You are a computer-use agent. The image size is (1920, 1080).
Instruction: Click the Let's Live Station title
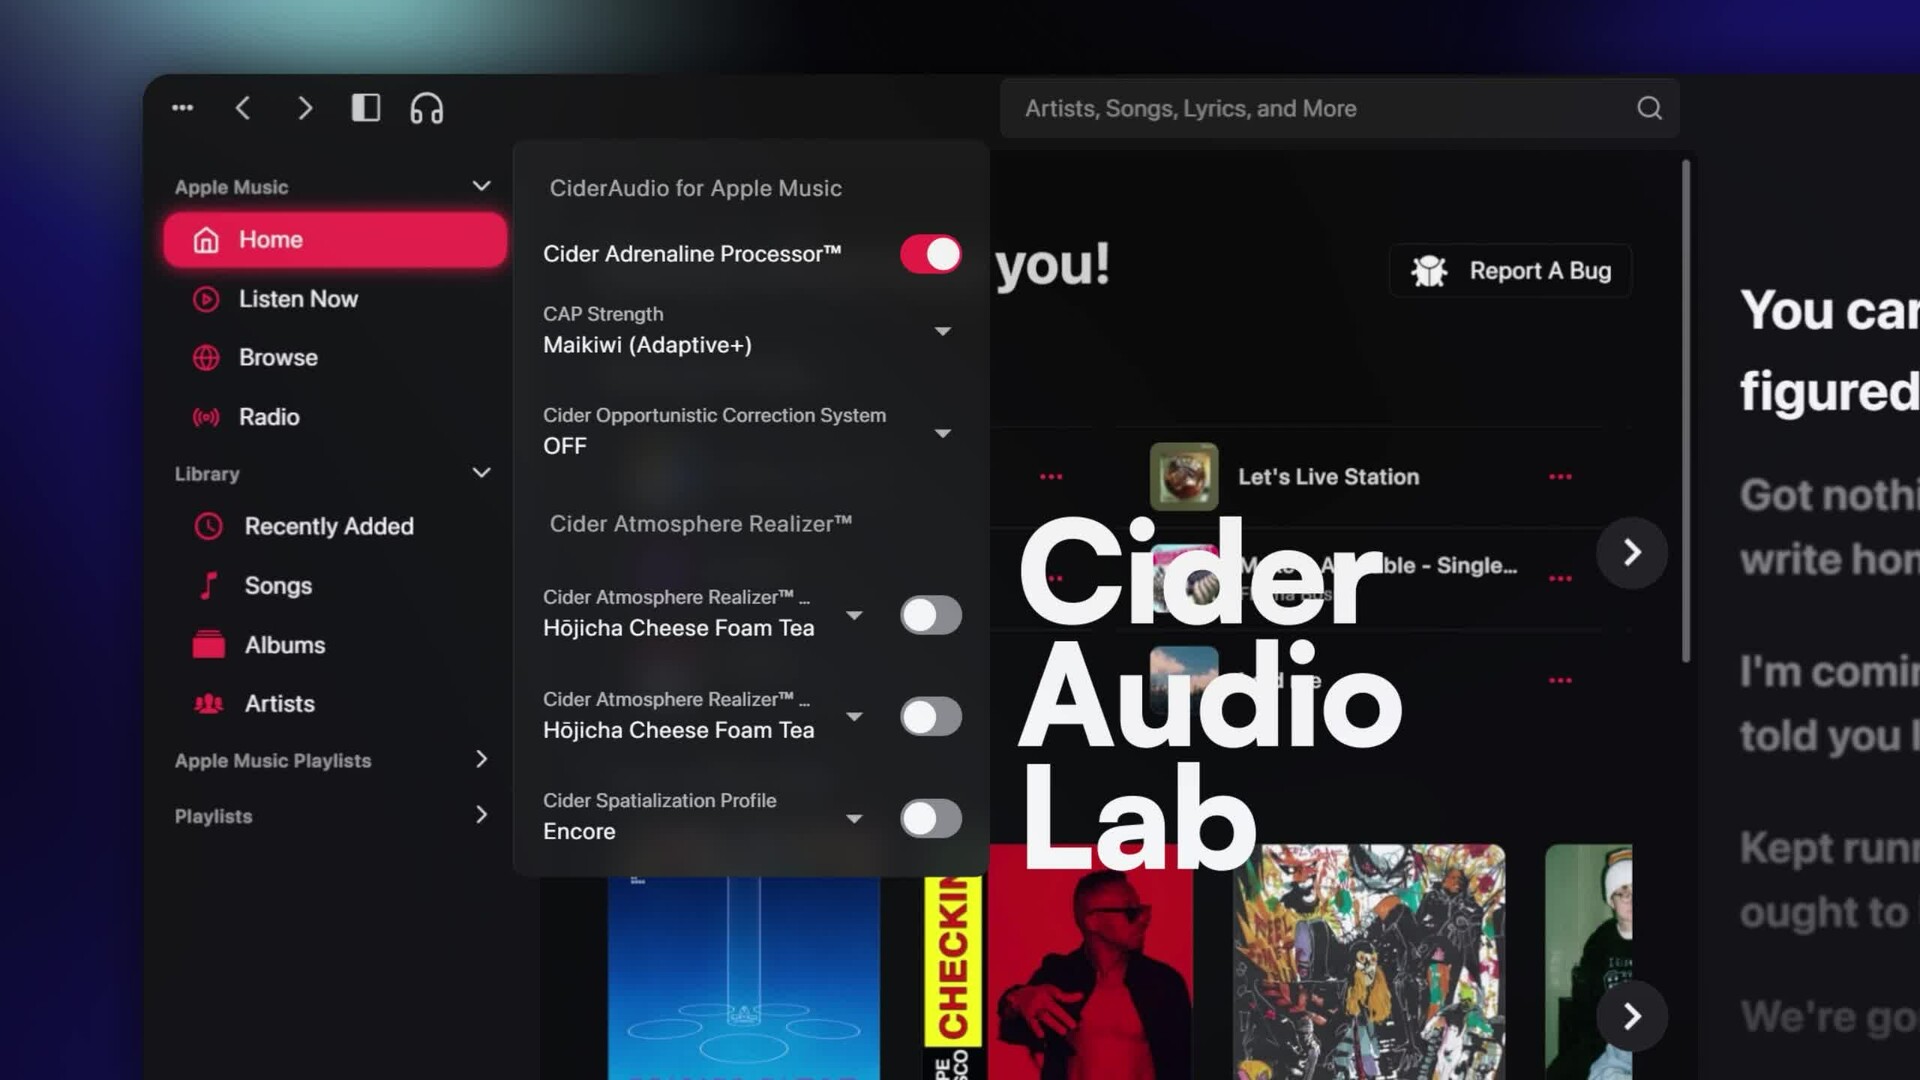click(1328, 477)
